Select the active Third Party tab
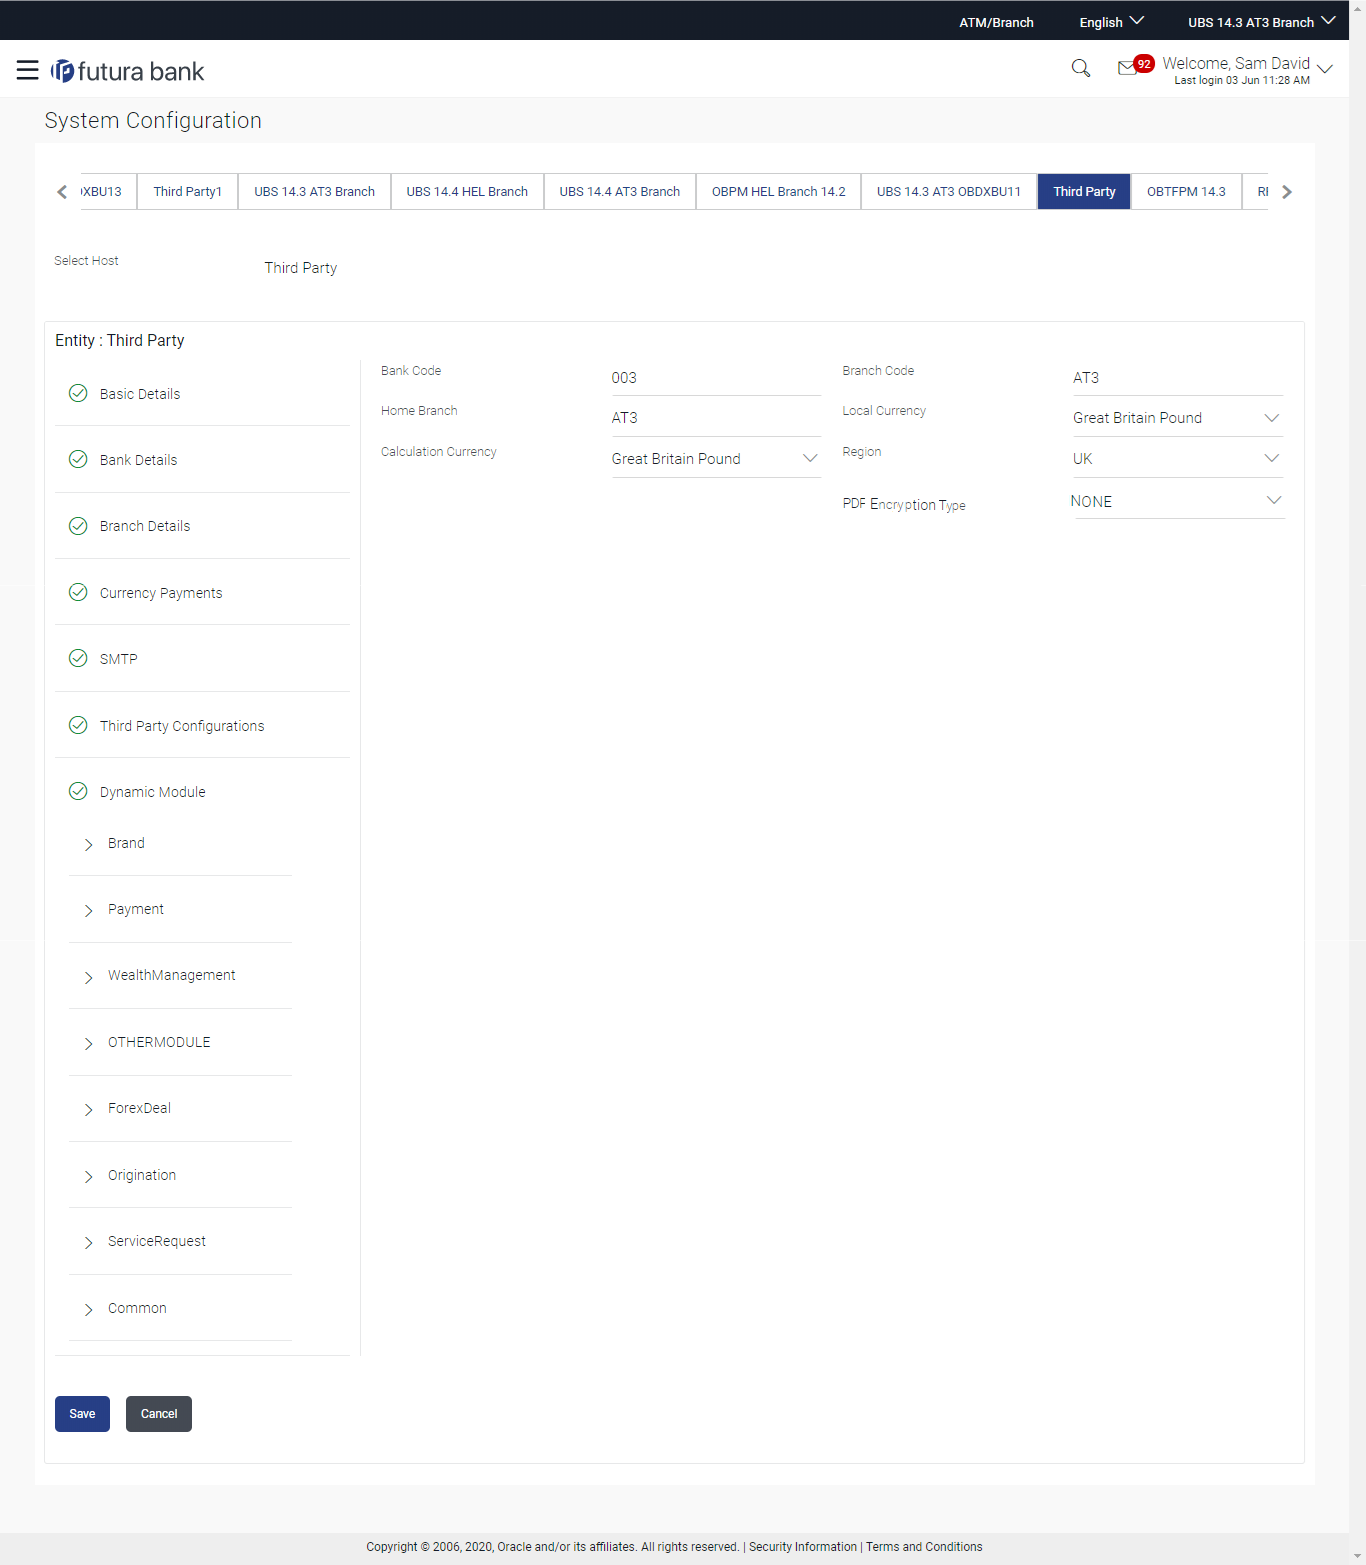1366x1565 pixels. [1084, 191]
